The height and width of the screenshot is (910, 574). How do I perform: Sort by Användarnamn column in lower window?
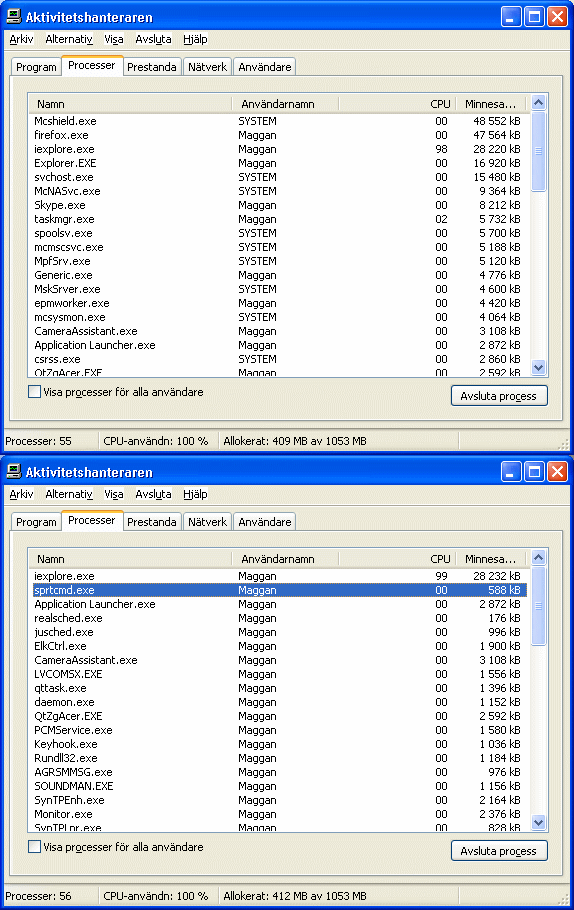[x=286, y=559]
